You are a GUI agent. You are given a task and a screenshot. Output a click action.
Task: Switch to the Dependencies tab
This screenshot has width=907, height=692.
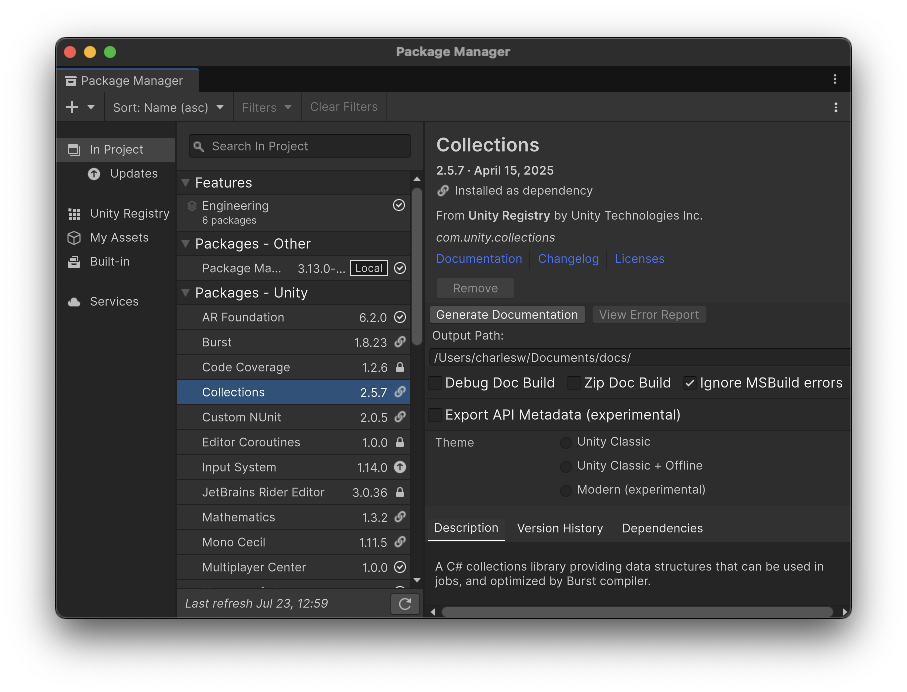662,528
